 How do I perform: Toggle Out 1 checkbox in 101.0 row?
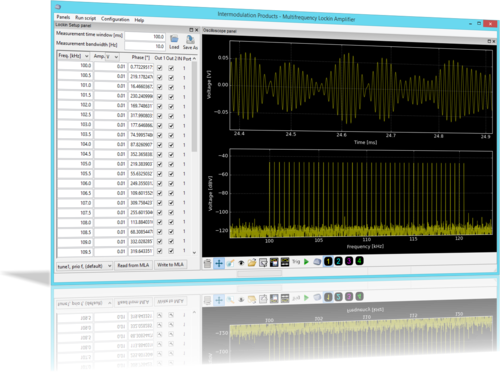point(160,87)
